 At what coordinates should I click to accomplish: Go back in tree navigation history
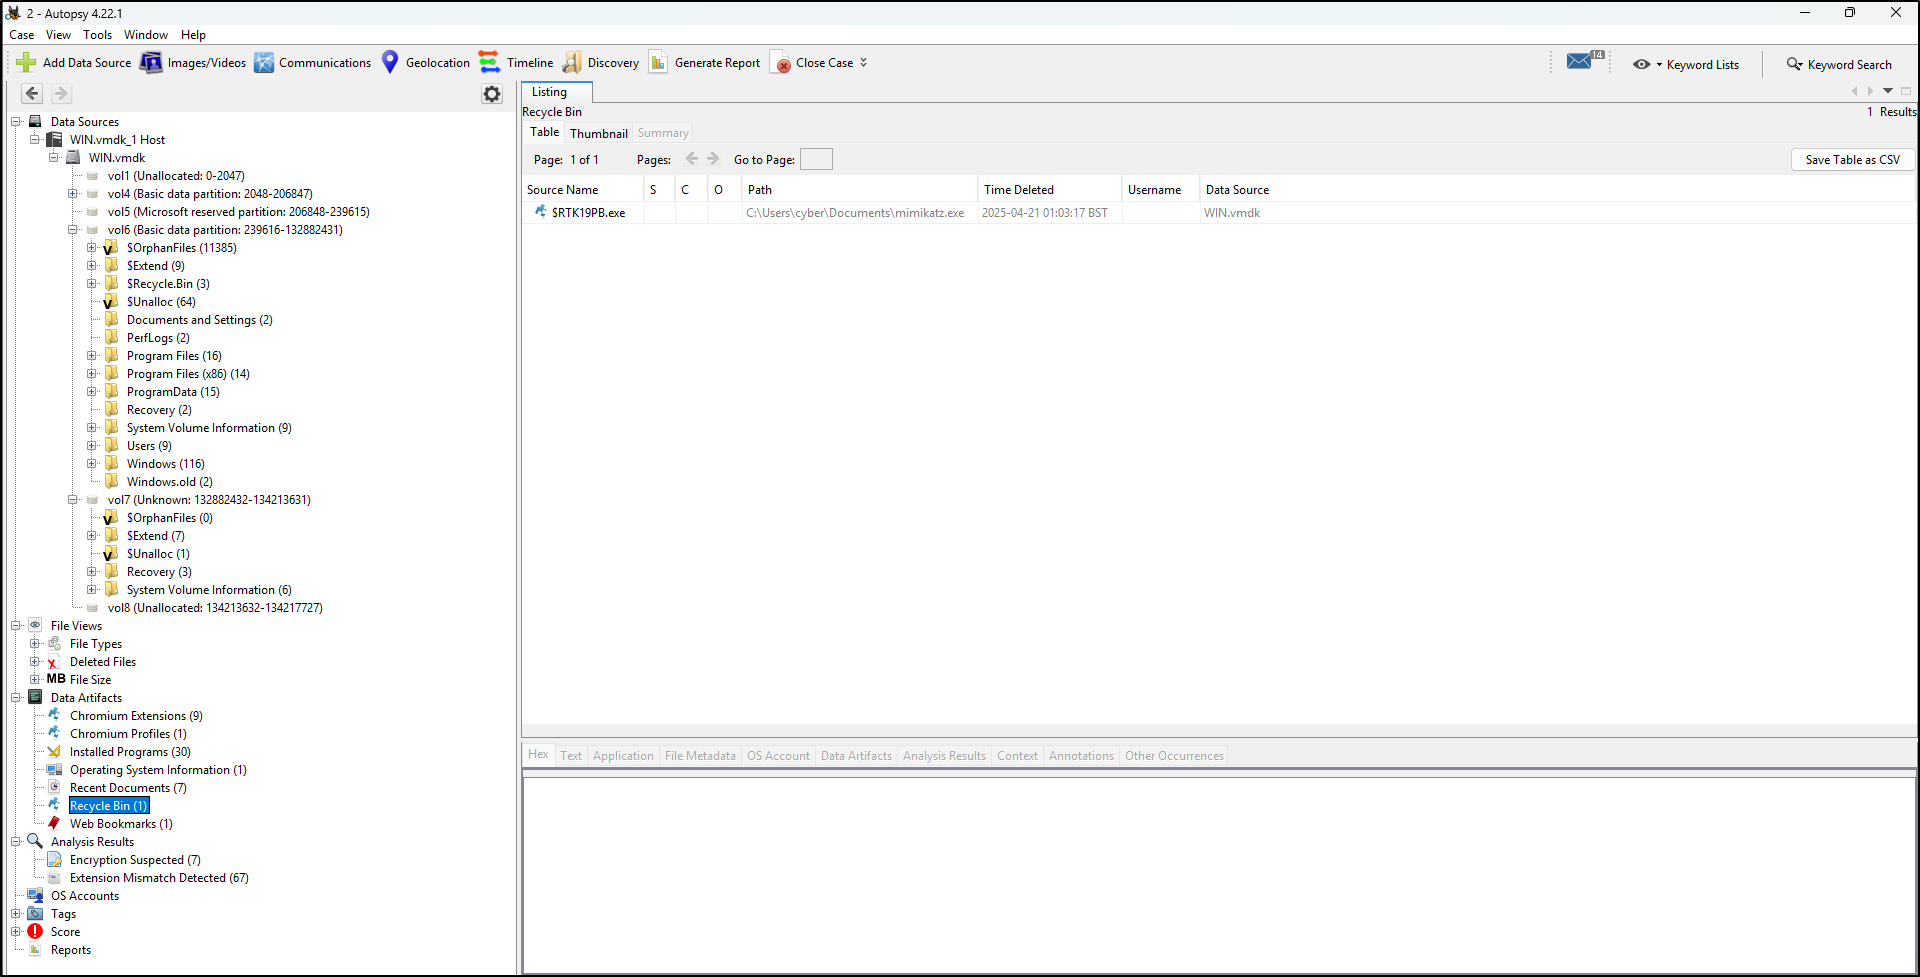click(x=32, y=93)
